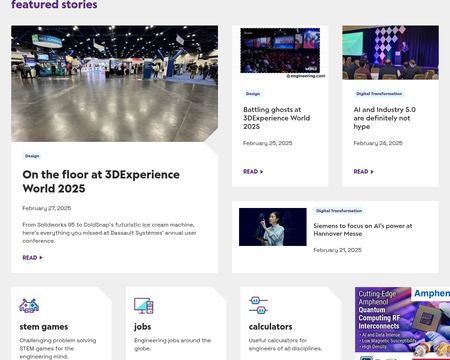Image resolution: width=450 pixels, height=360 pixels.
Task: Click 'Challenging problem solving STEM games' description
Action: (58, 349)
